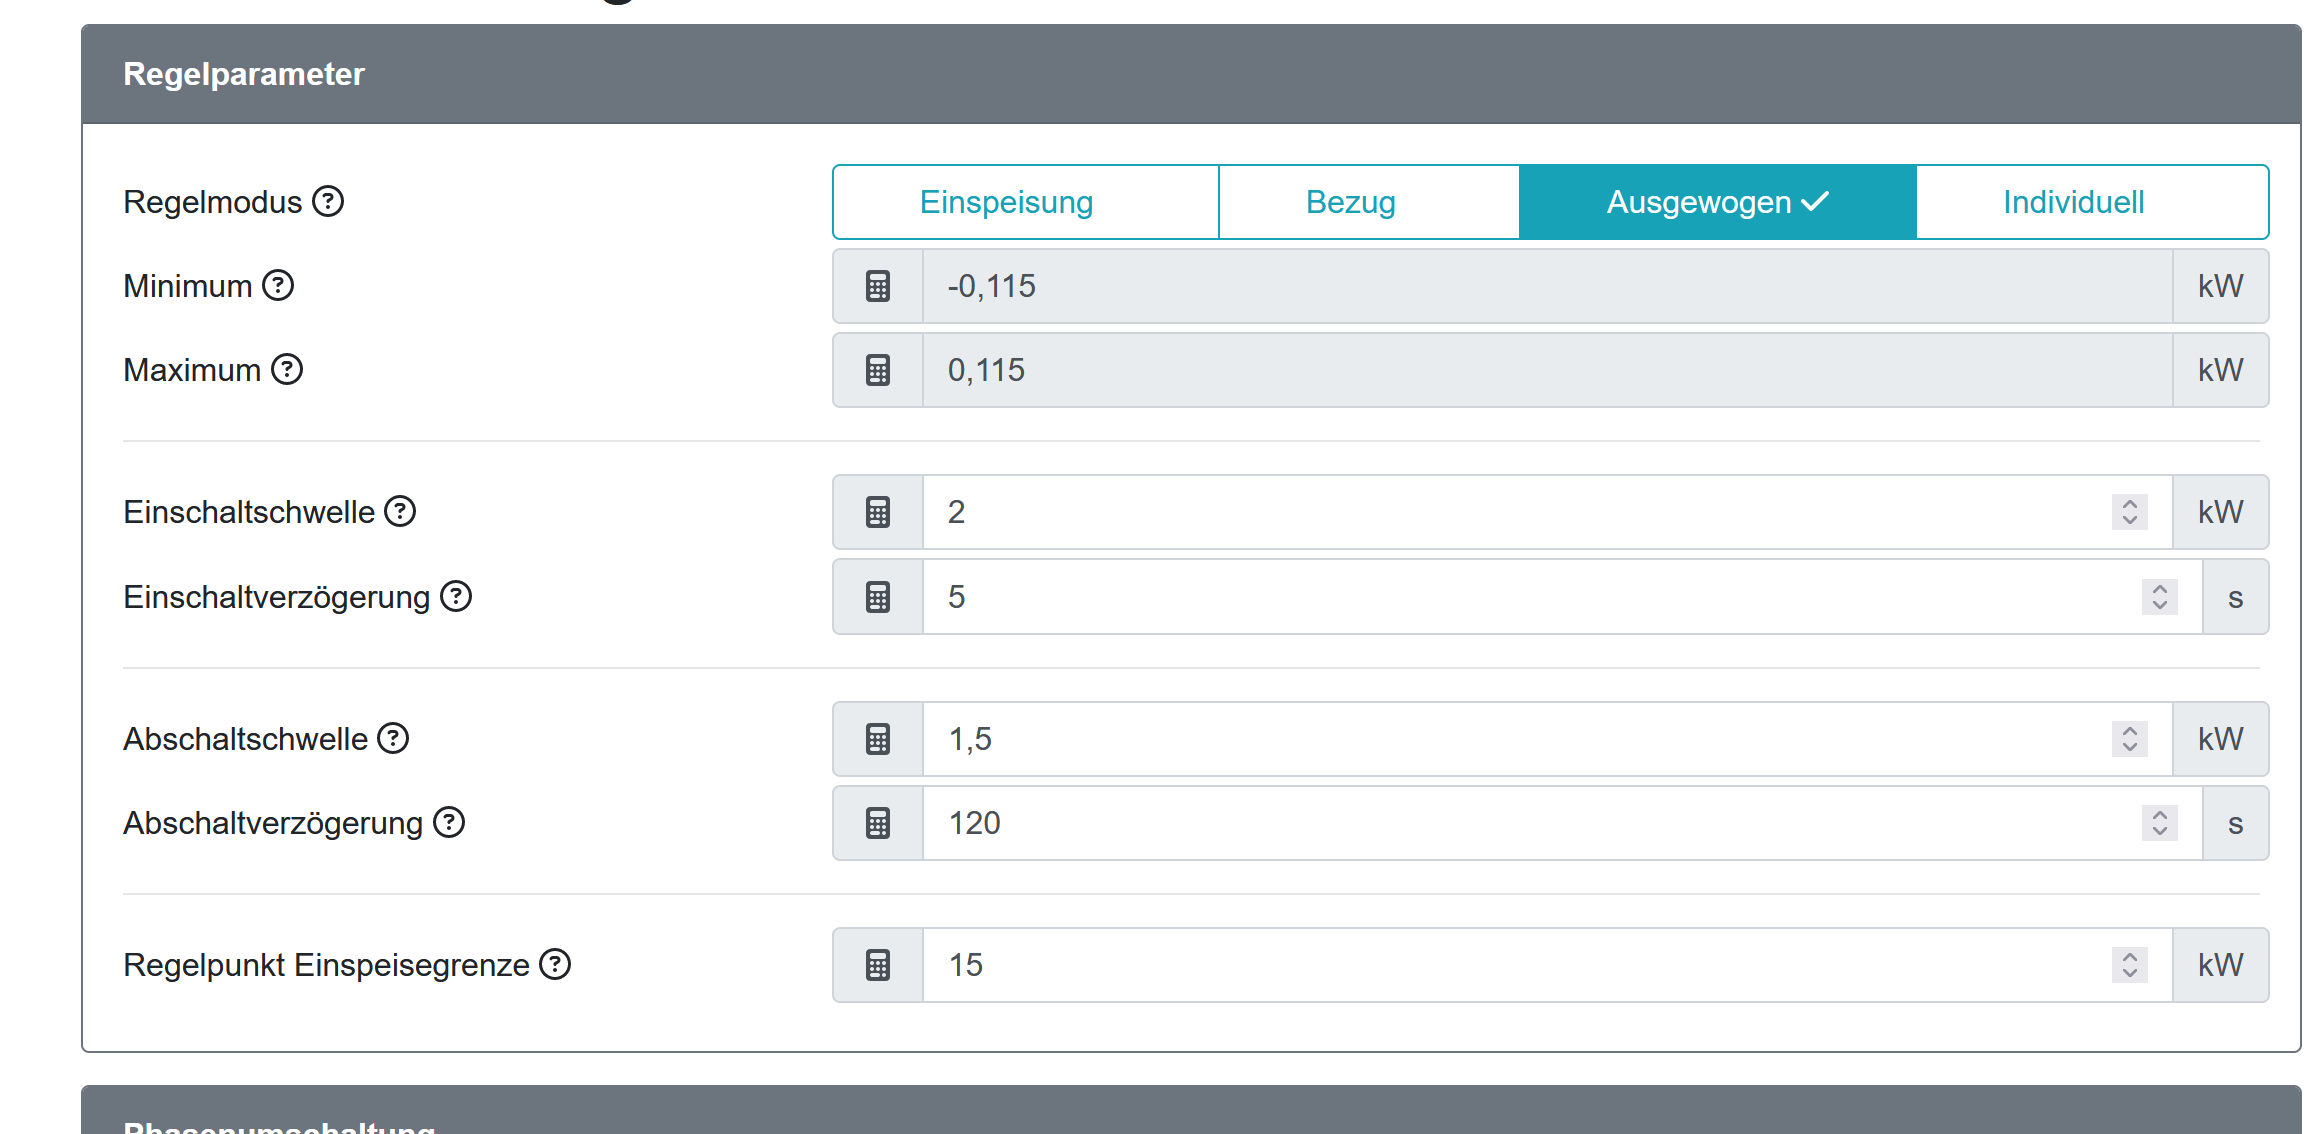This screenshot has height=1134, width=2320.
Task: Click the Abschaltverzögerung 120 input field
Action: (x=1500, y=823)
